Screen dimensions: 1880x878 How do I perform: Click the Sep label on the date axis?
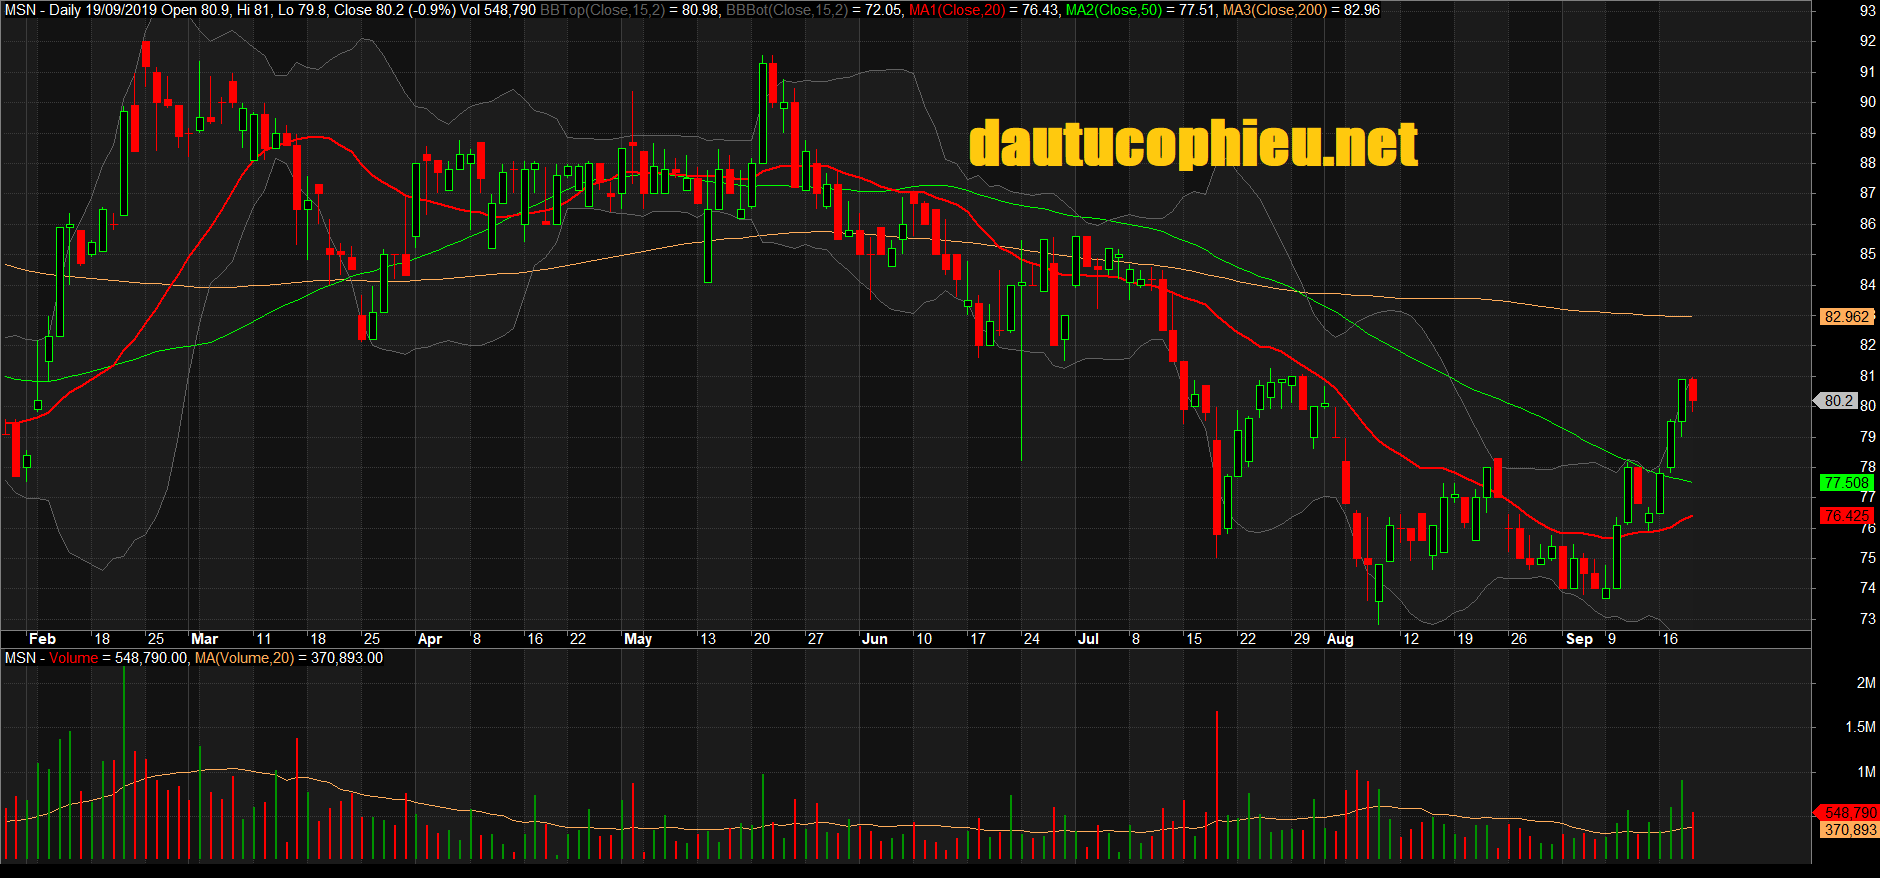coord(1579,639)
